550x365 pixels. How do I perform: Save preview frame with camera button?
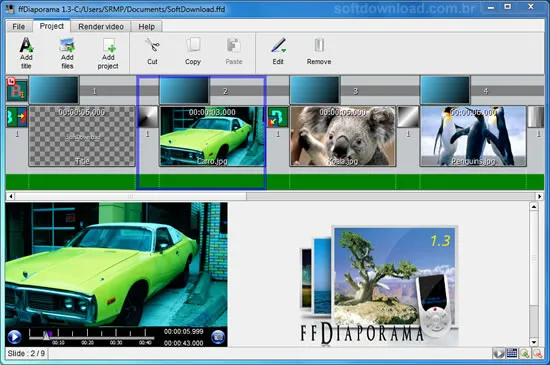pyautogui.click(x=218, y=337)
